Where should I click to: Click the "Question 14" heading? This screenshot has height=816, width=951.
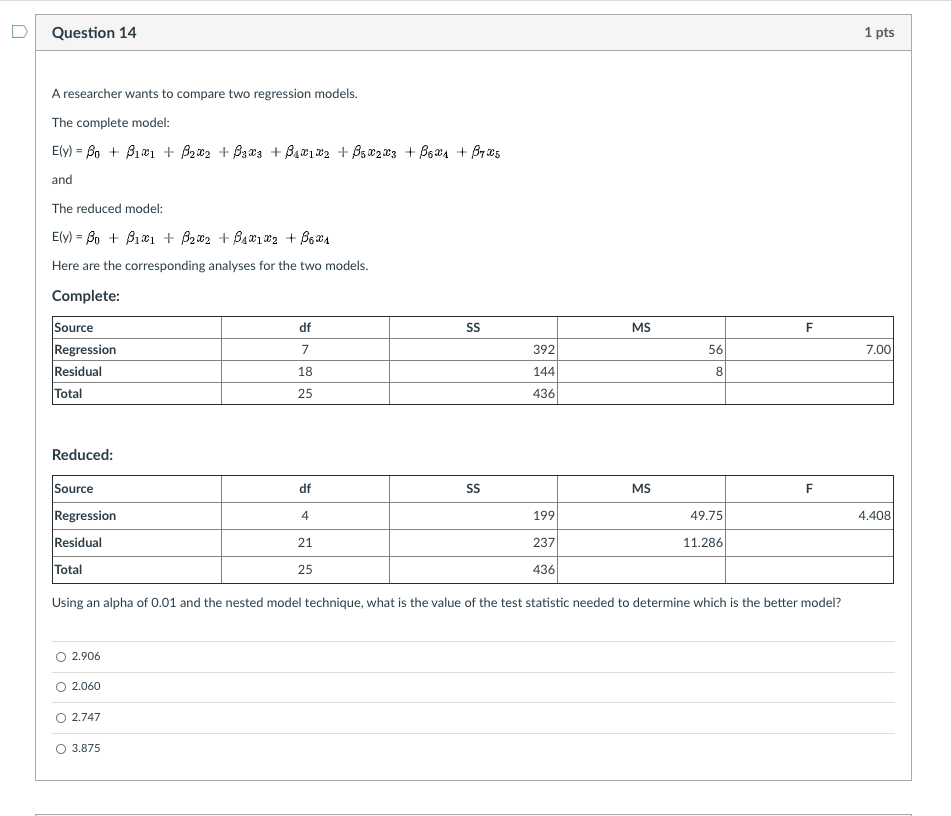coord(94,33)
